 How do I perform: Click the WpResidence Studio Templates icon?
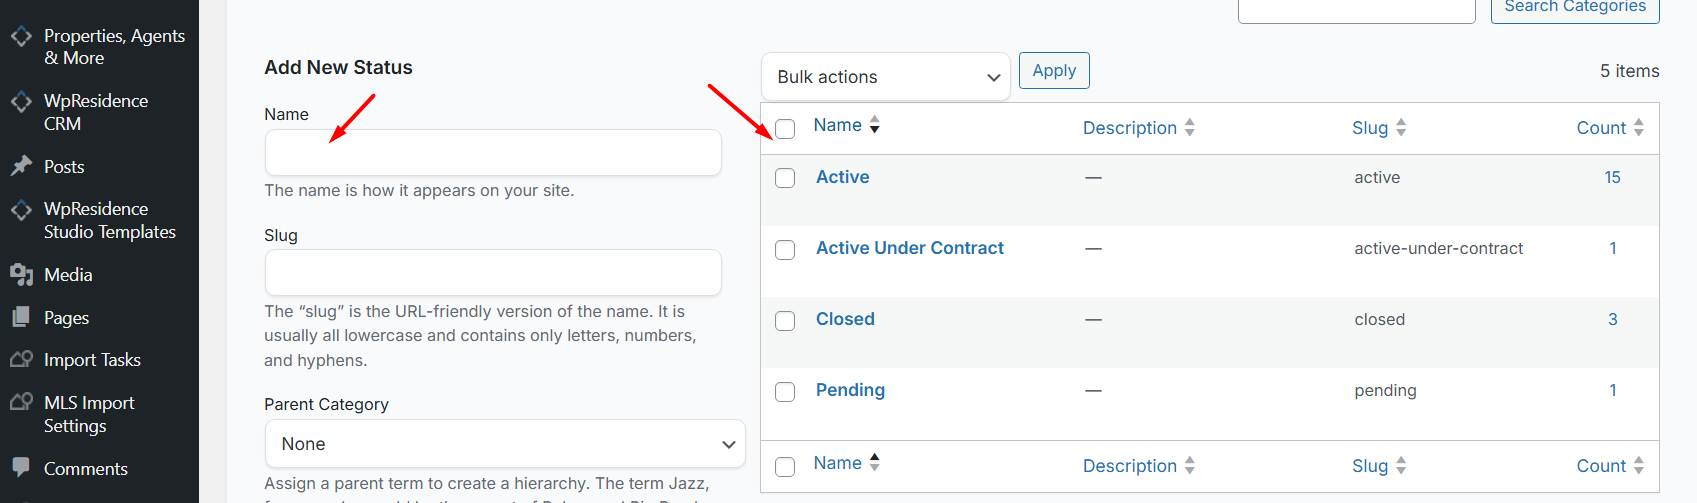pos(21,209)
